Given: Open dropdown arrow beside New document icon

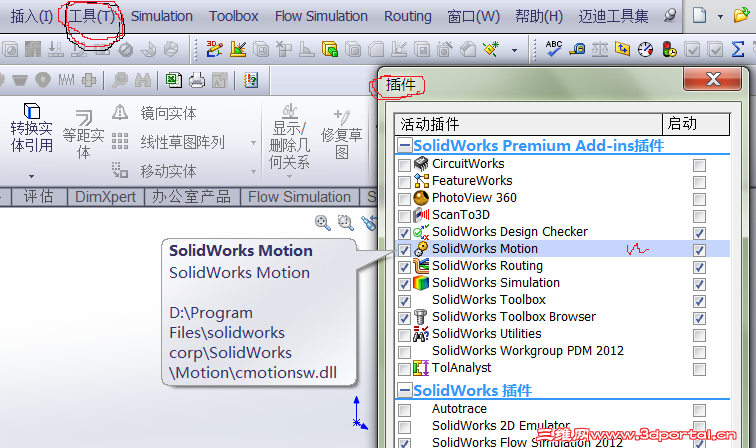Looking at the screenshot, I should (x=720, y=16).
